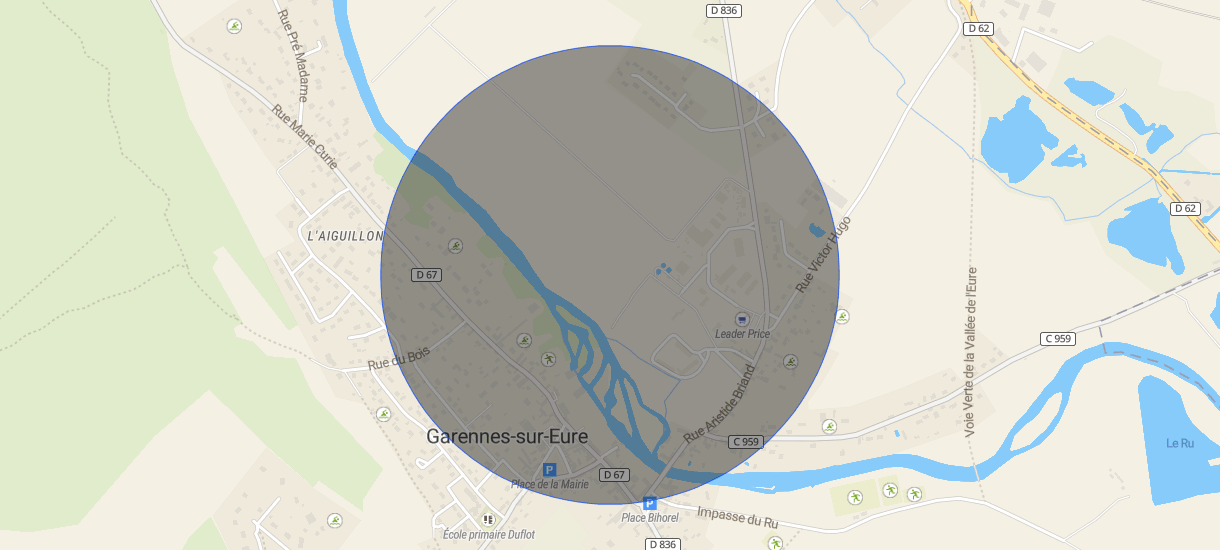Click the sports icon beside Rue Pré Madame
The image size is (1220, 550).
click(x=234, y=26)
